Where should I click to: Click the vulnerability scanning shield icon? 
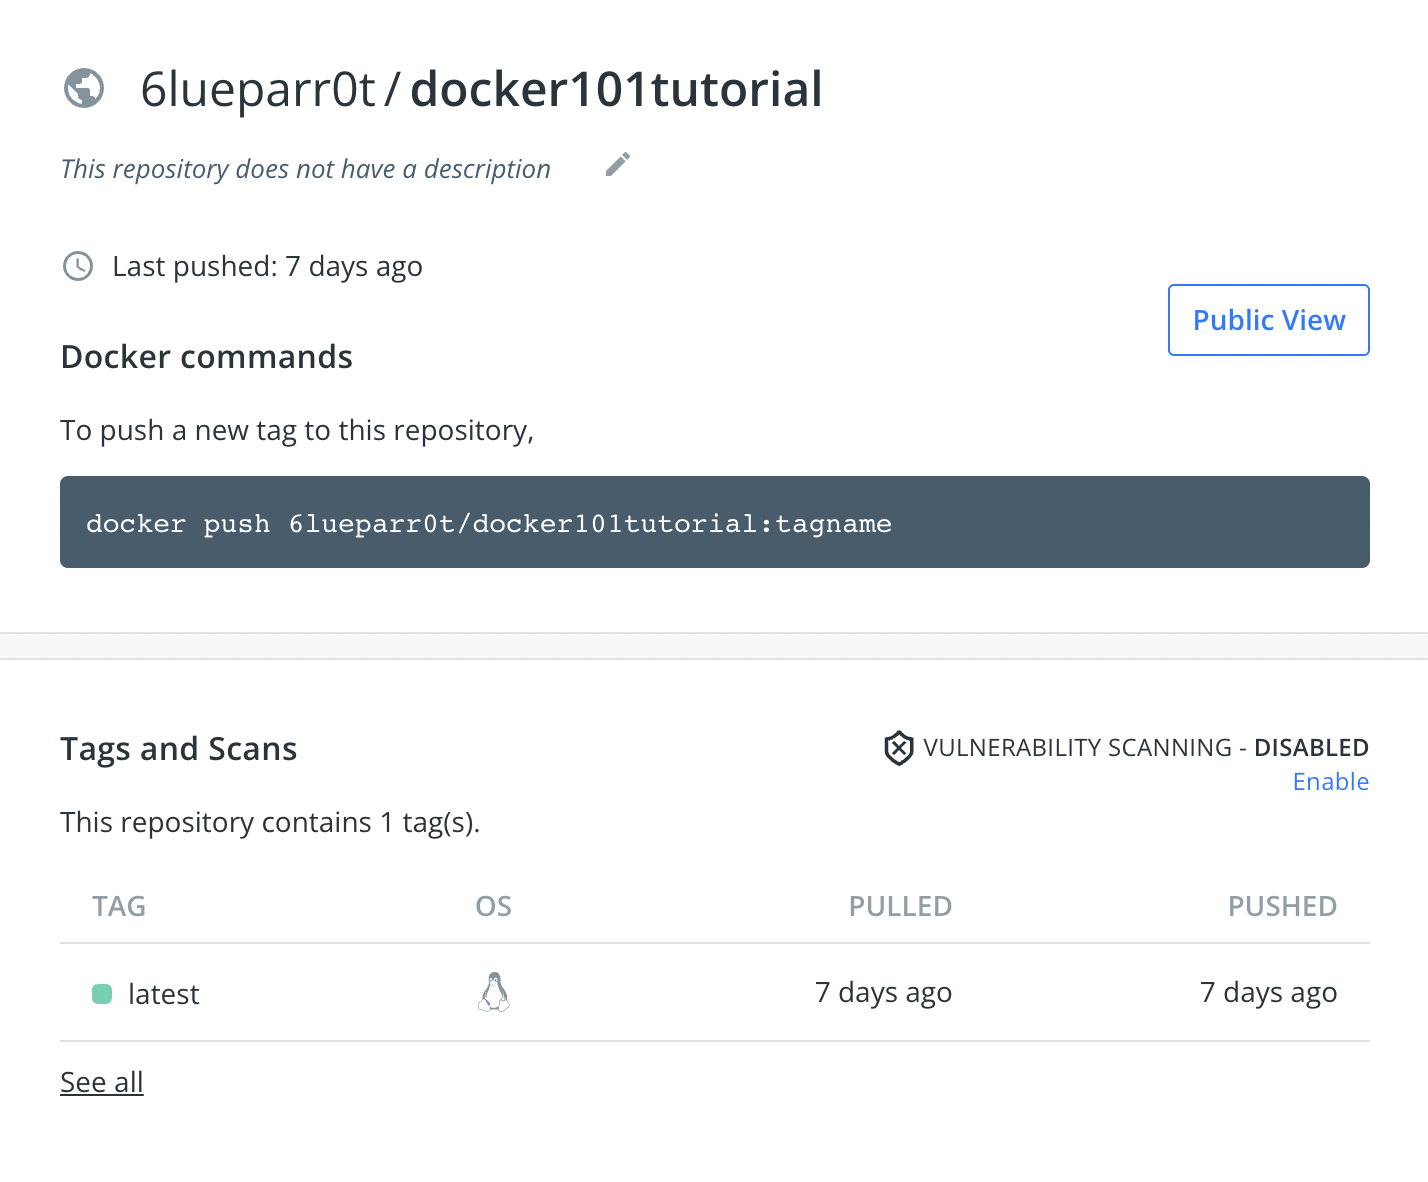pyautogui.click(x=899, y=748)
